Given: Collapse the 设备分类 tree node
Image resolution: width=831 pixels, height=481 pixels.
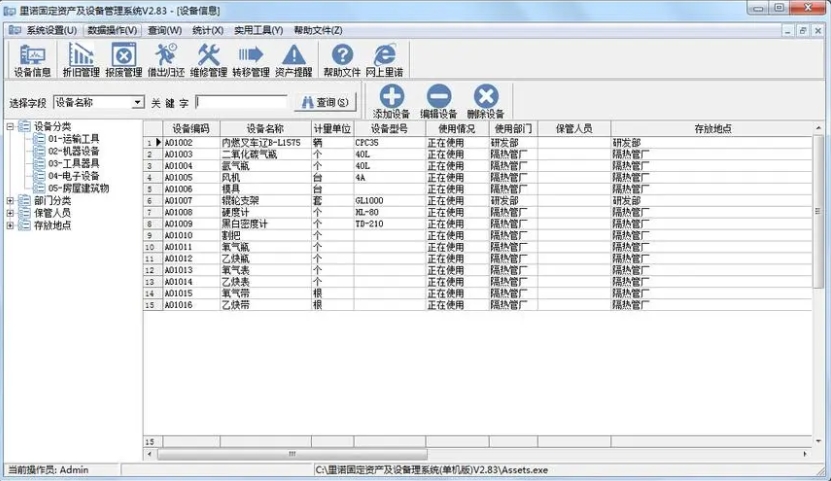Looking at the screenshot, I should (10, 127).
